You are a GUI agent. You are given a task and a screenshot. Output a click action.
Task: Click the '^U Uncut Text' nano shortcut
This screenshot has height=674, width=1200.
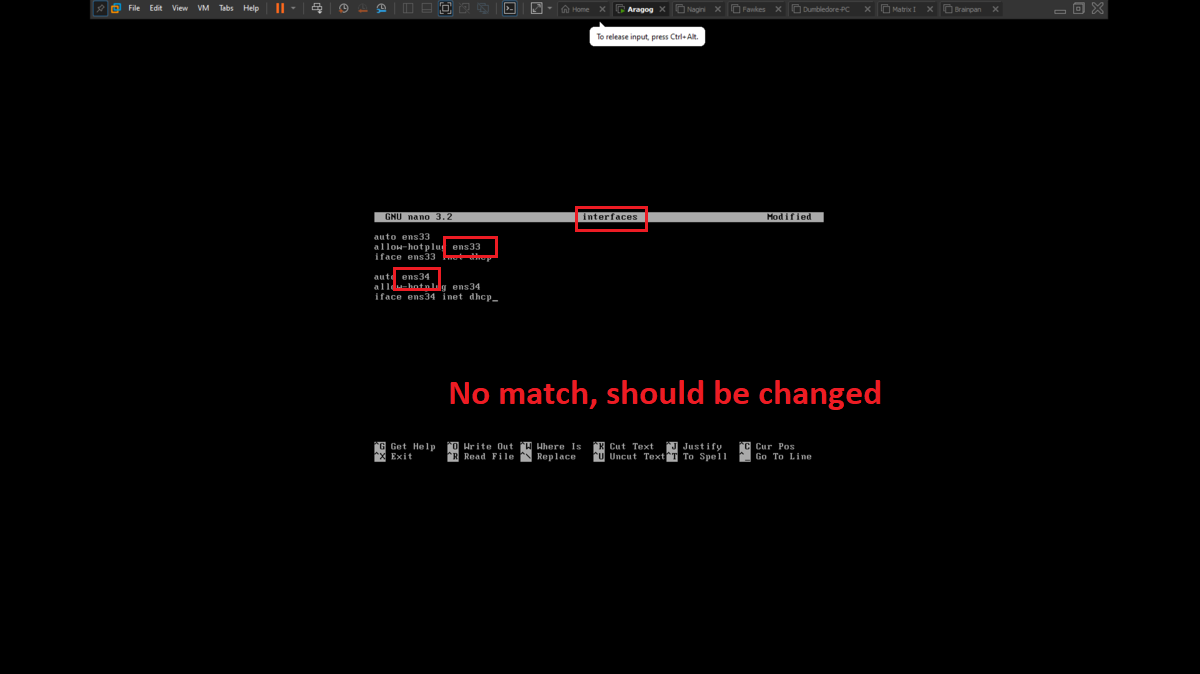tap(629, 457)
